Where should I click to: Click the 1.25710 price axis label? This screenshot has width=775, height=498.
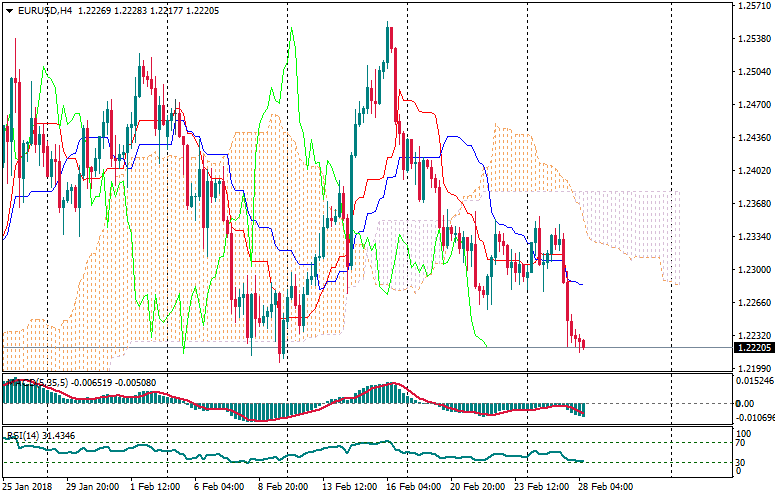click(754, 6)
